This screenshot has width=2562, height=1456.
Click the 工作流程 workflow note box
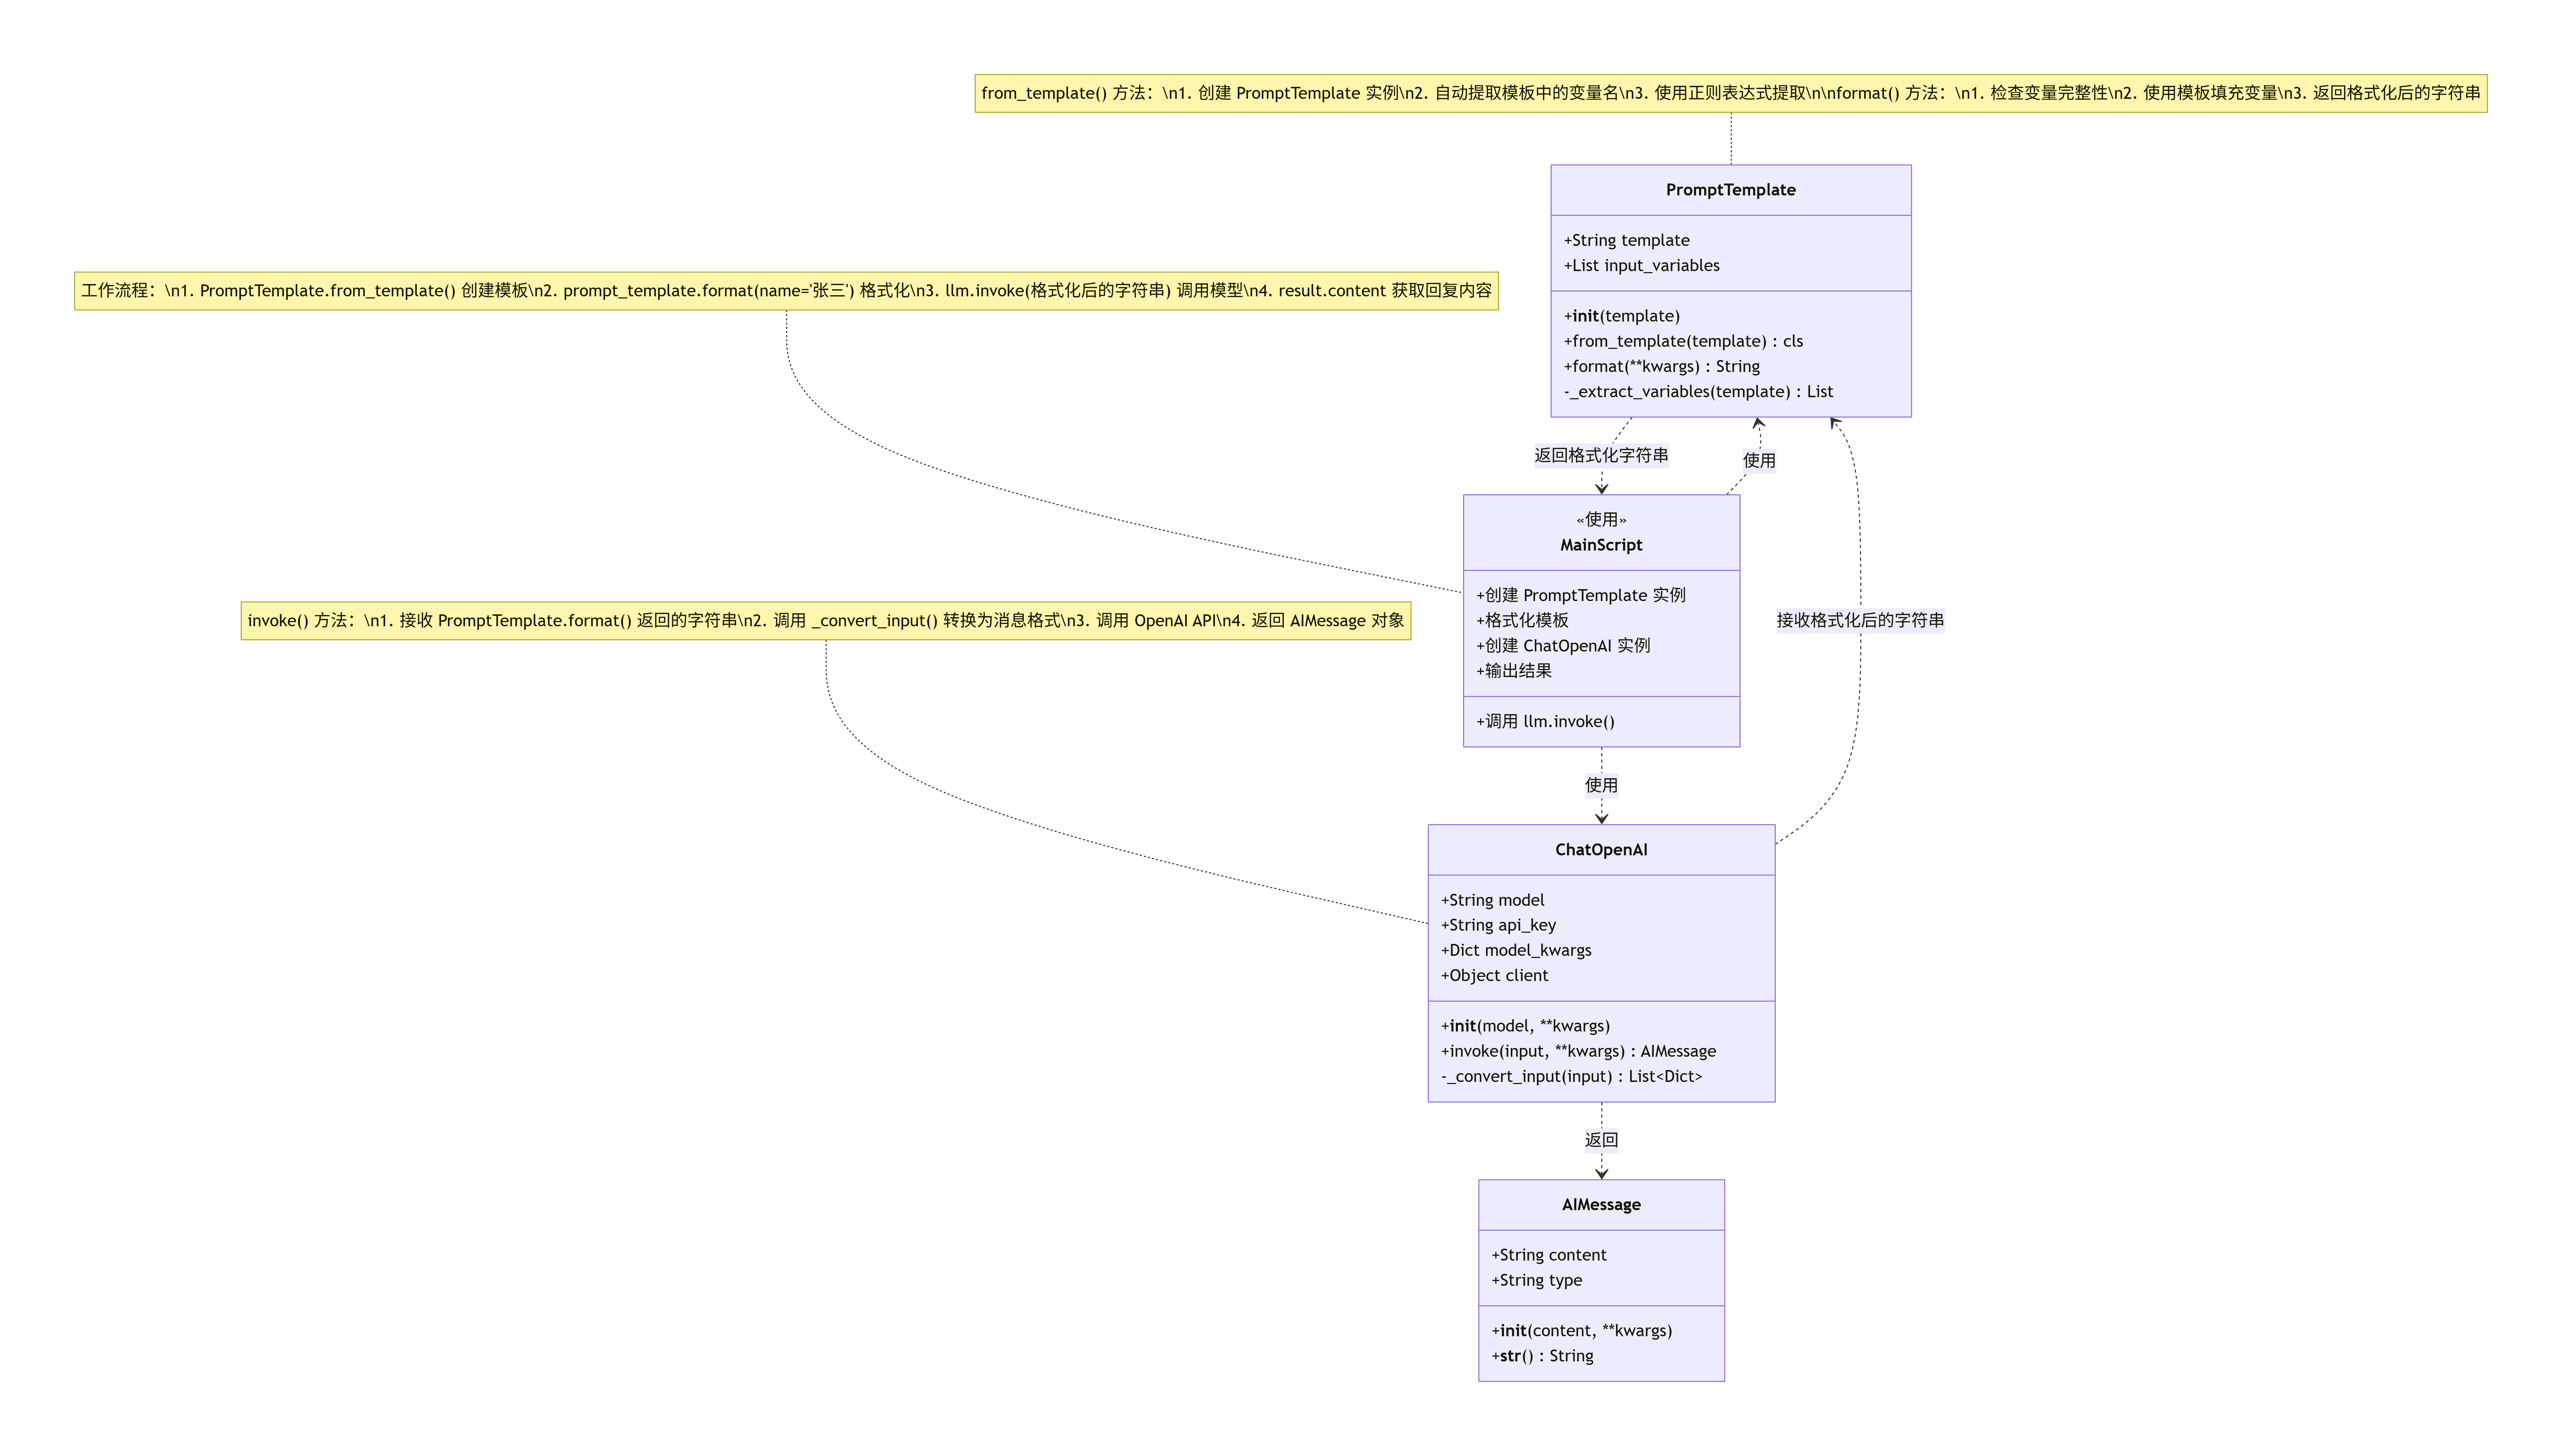[786, 291]
